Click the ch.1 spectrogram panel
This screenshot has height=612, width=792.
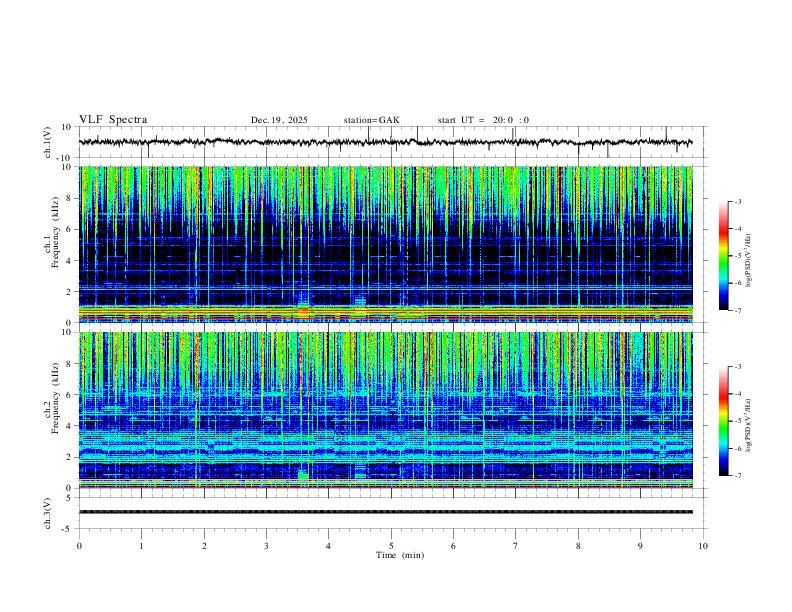[x=385, y=244]
